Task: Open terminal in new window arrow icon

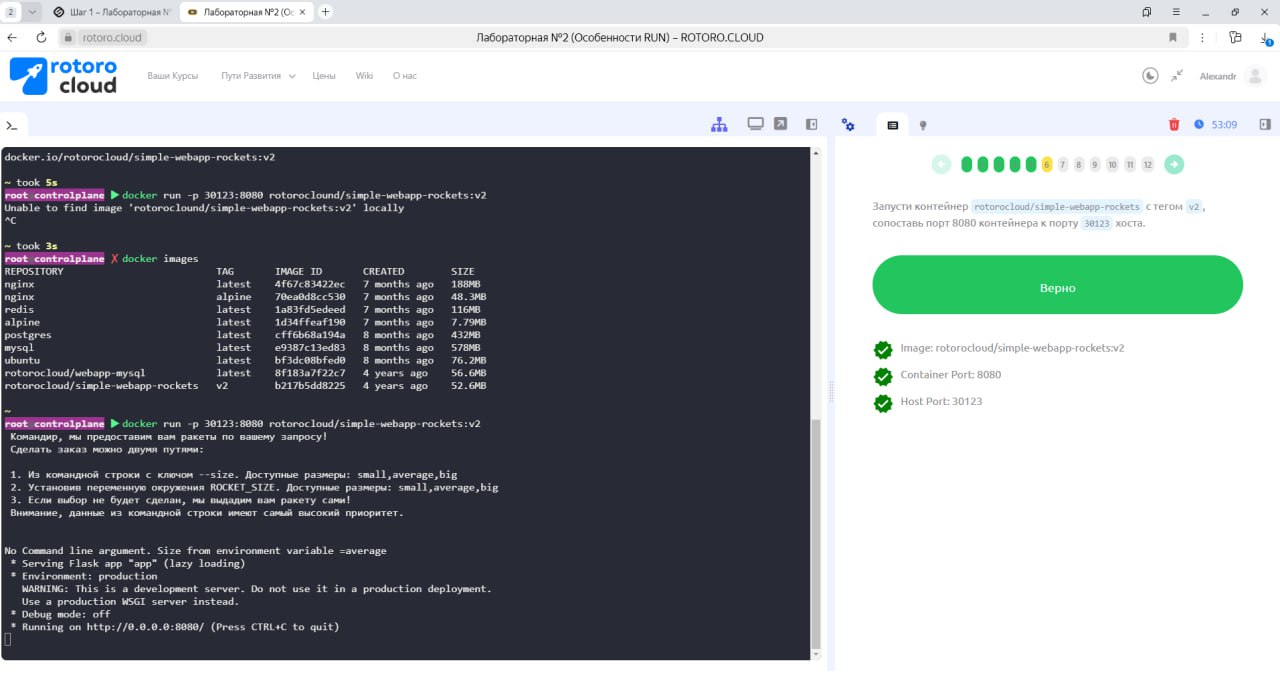Action: [780, 124]
